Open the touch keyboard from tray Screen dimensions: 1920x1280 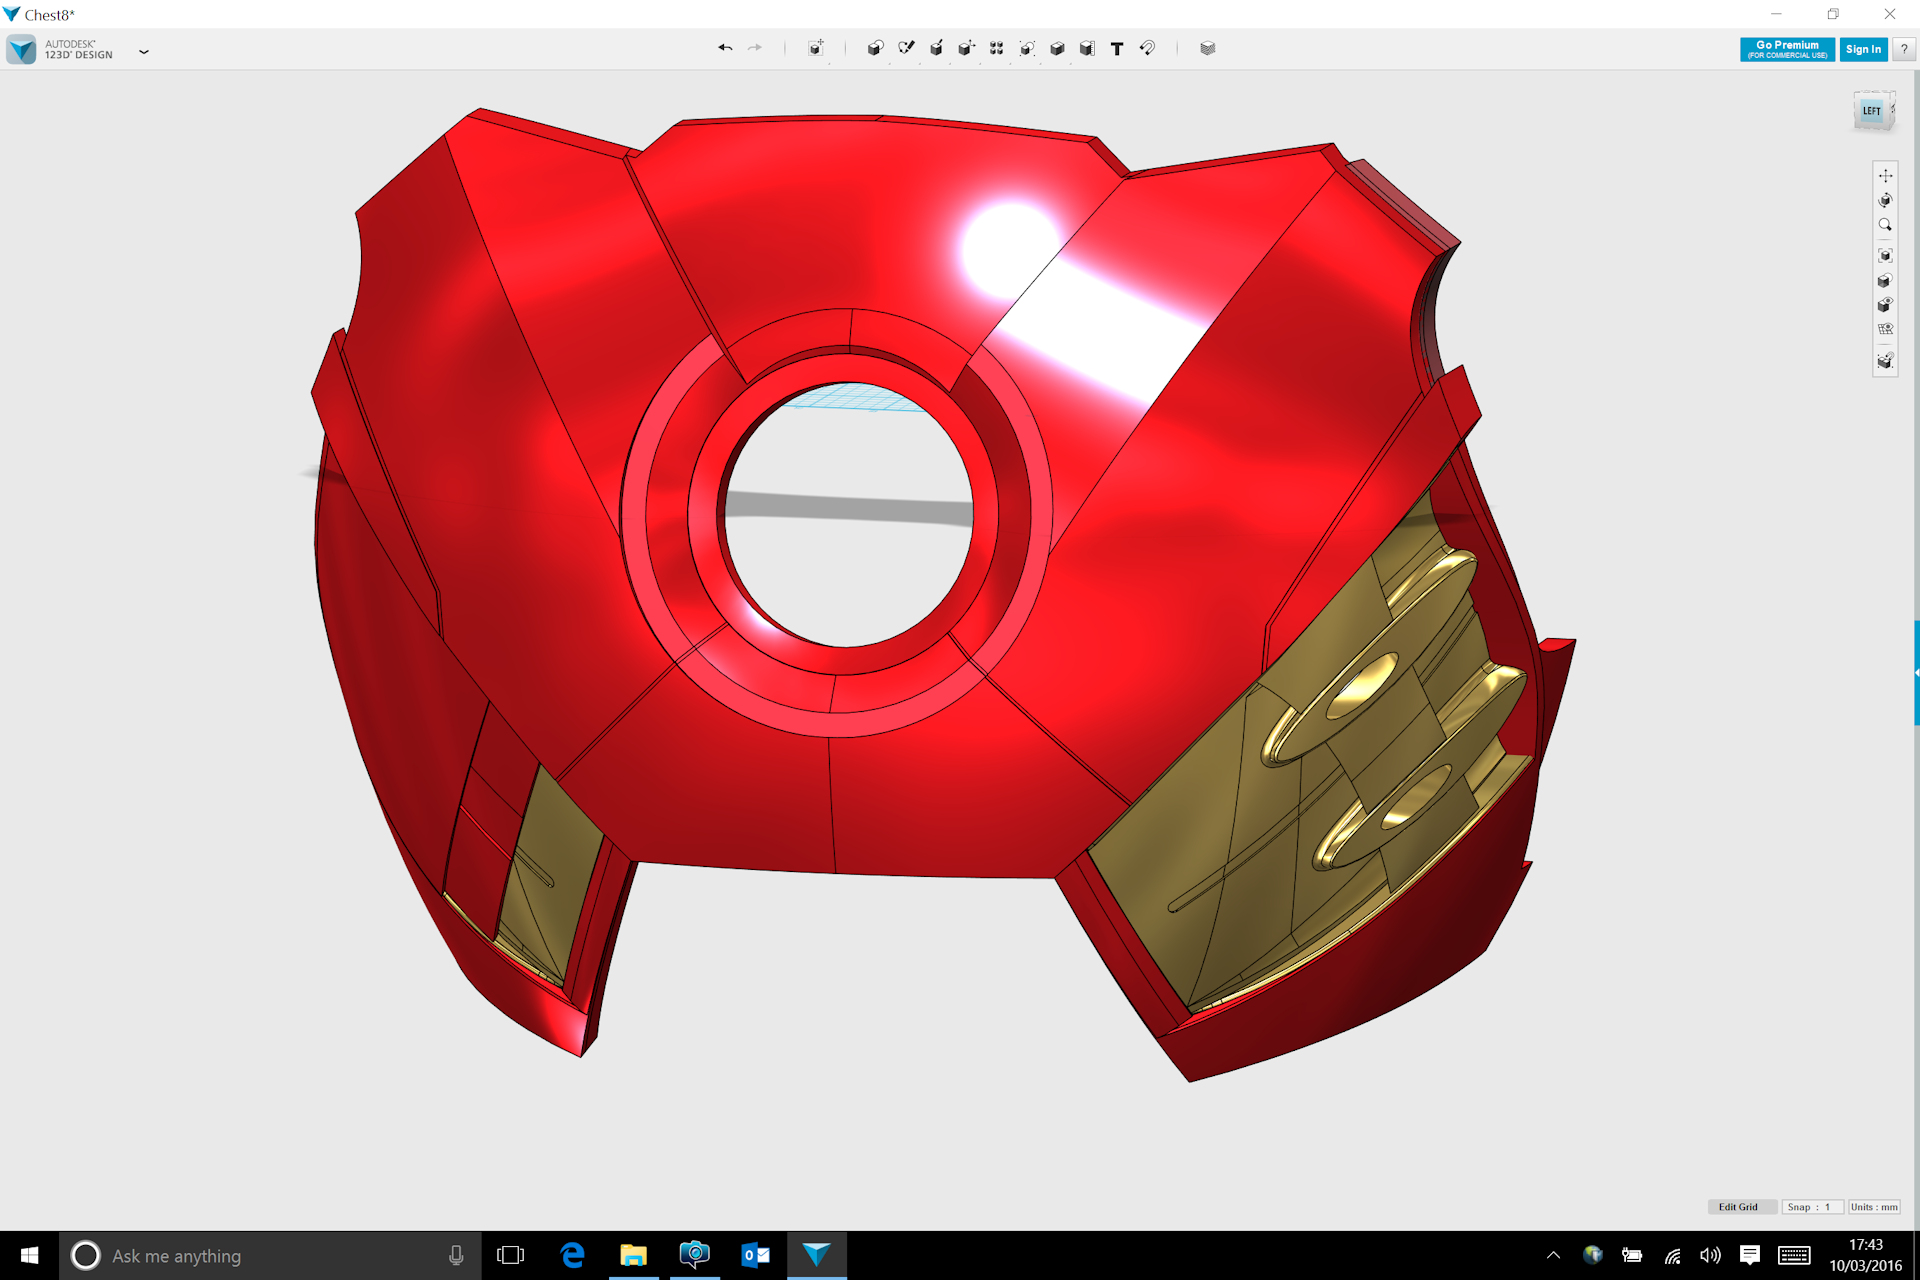click(1794, 1255)
